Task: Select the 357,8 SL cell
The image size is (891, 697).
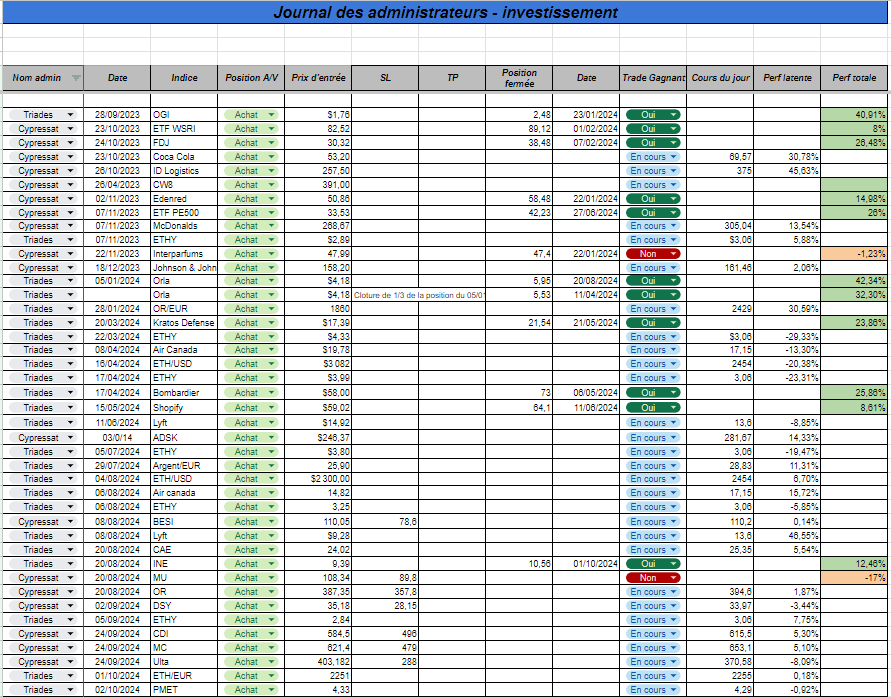Action: click(385, 592)
